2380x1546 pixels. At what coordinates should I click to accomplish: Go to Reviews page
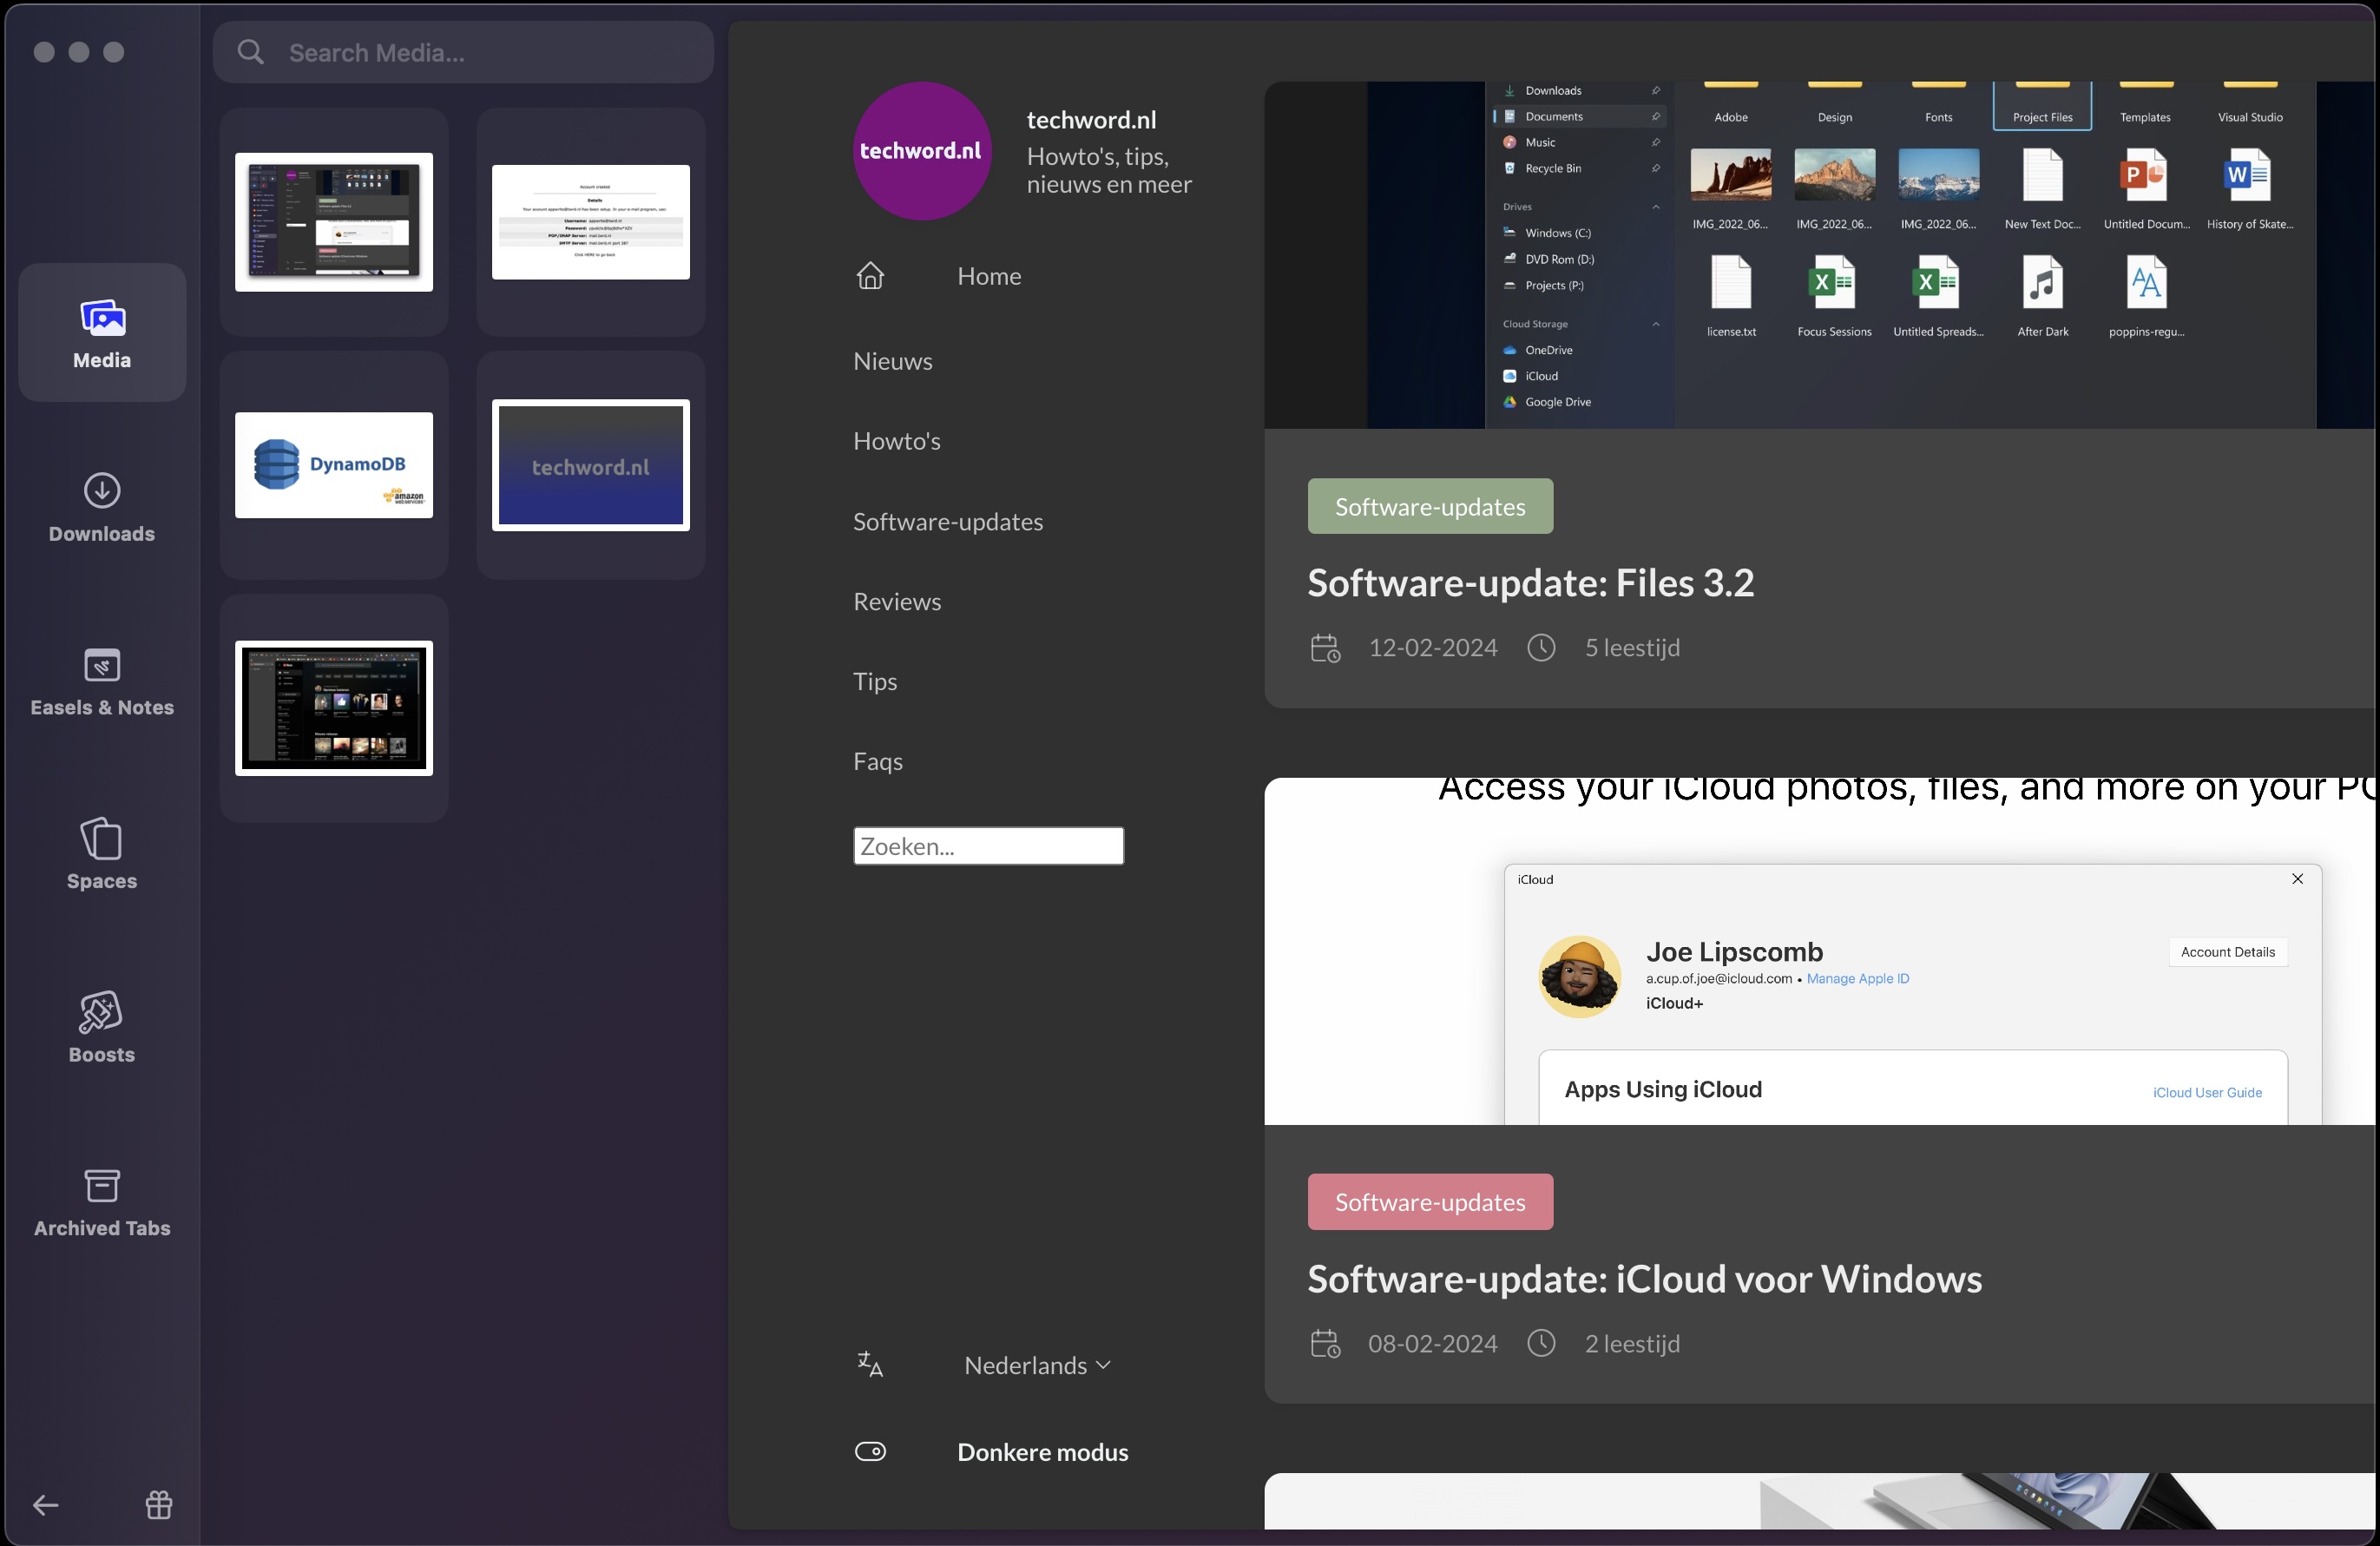point(896,601)
